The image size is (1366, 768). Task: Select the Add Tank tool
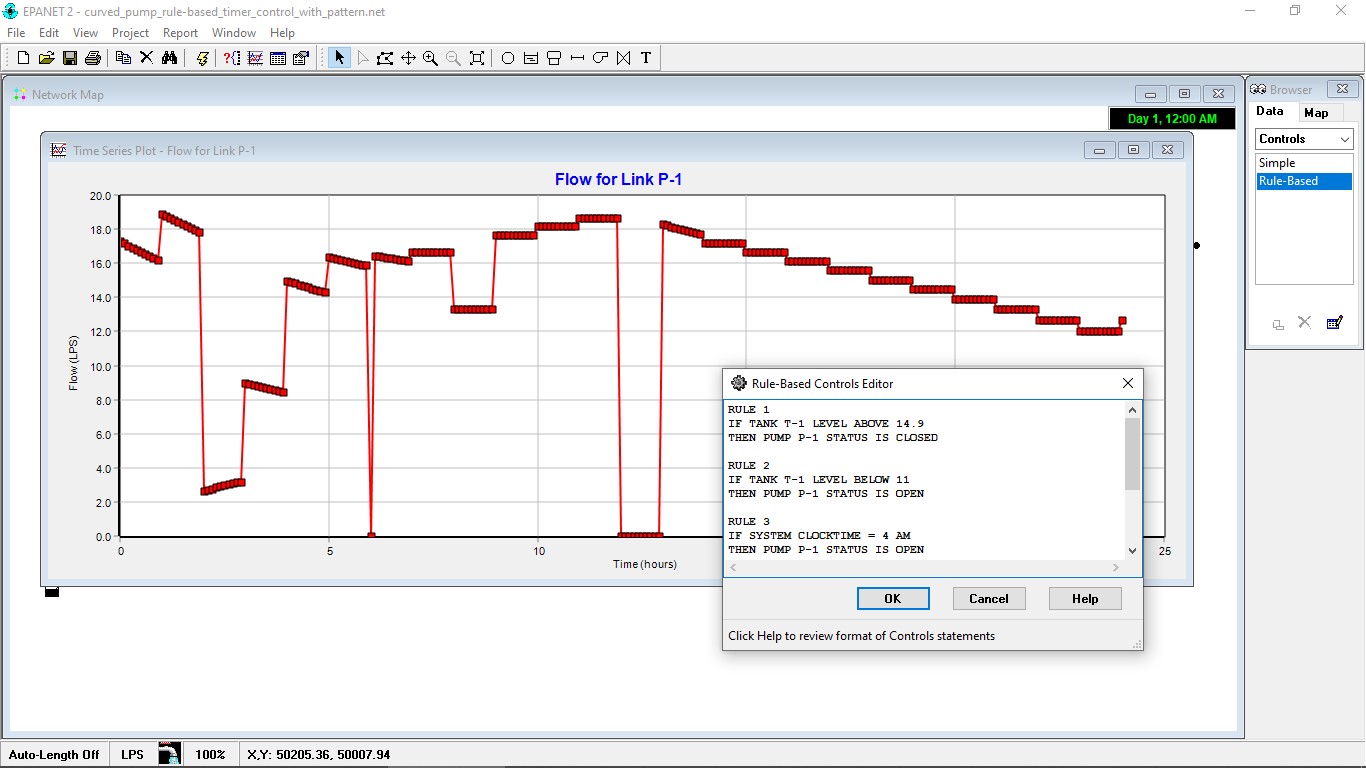pyautogui.click(x=553, y=57)
